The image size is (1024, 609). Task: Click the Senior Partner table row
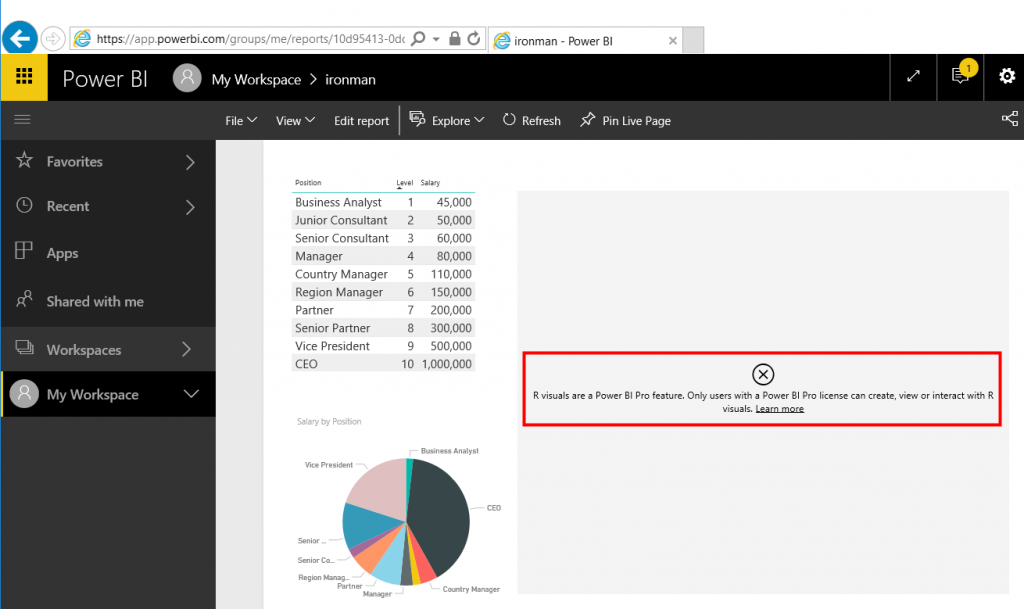383,328
